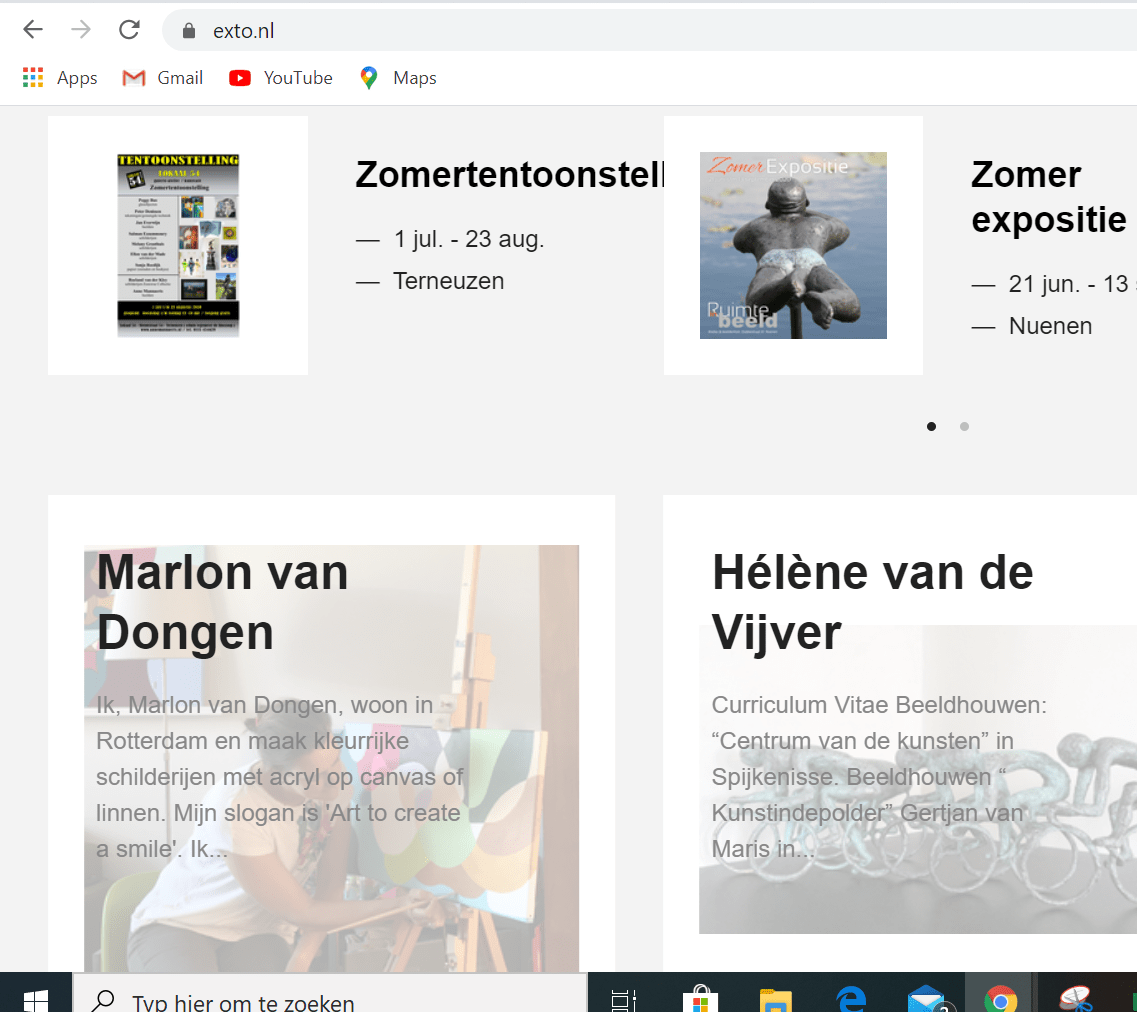
Task: Open the Zomertentoonstelling poster thumbnail
Action: click(x=178, y=245)
